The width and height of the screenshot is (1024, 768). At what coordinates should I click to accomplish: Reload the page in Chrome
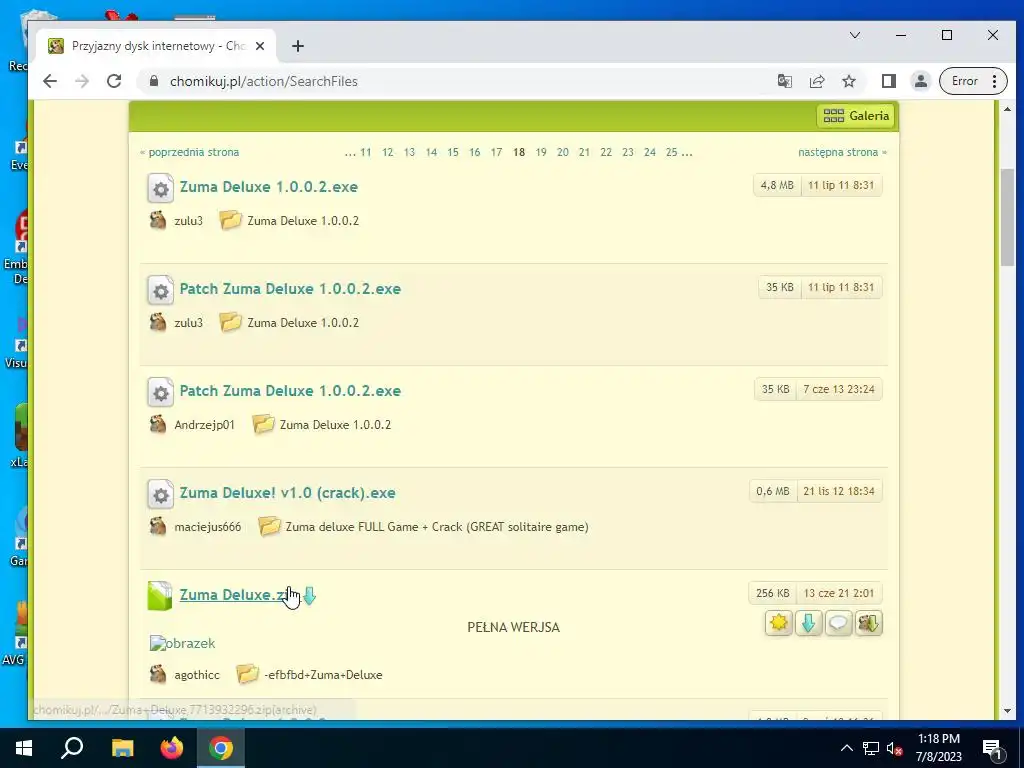click(114, 81)
